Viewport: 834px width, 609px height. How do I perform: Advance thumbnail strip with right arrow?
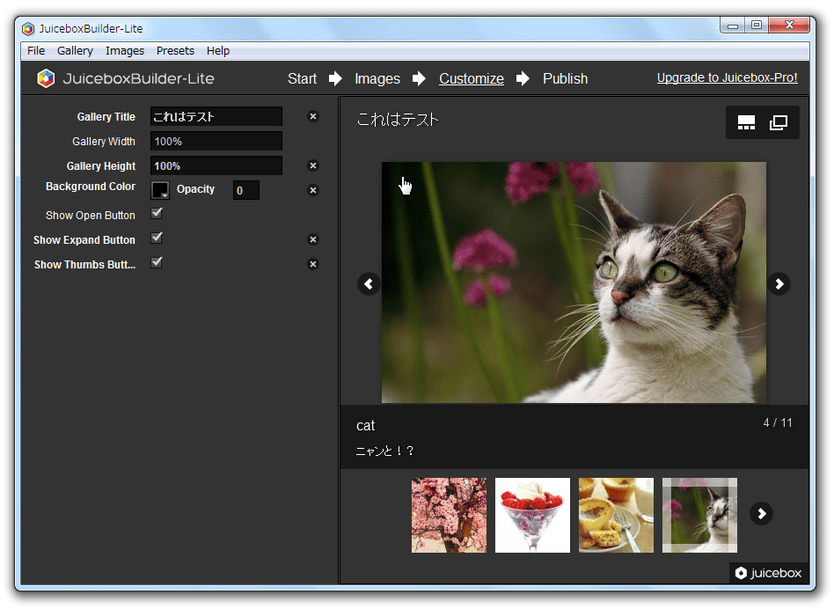click(761, 513)
